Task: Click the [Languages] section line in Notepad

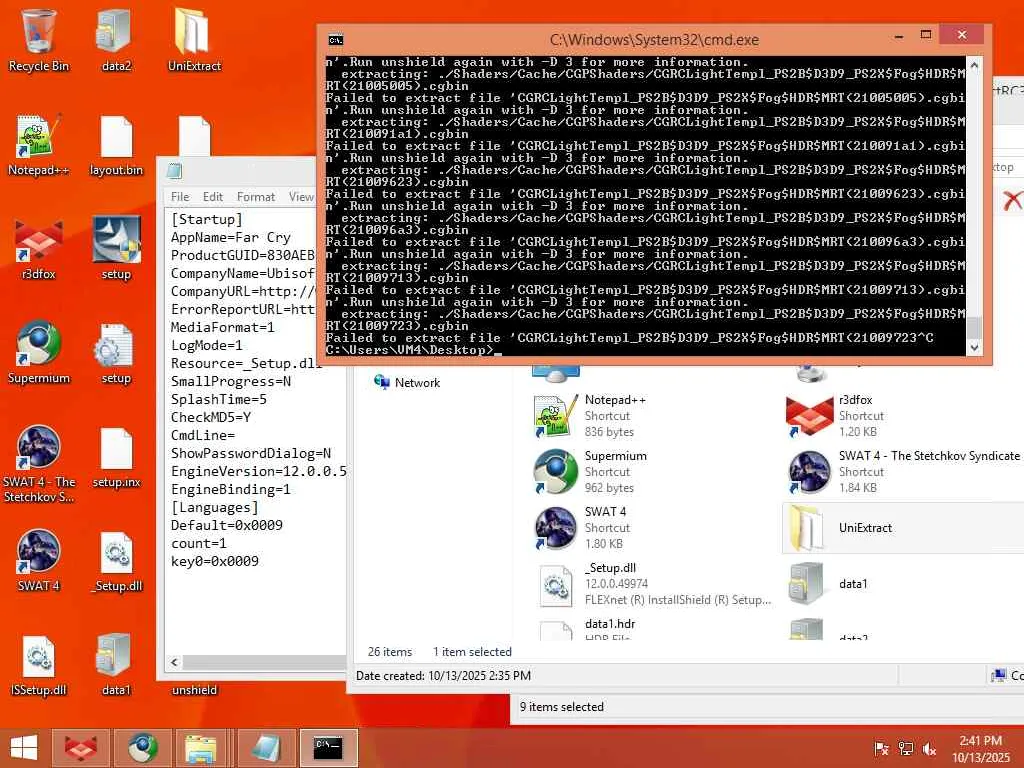Action: point(214,507)
